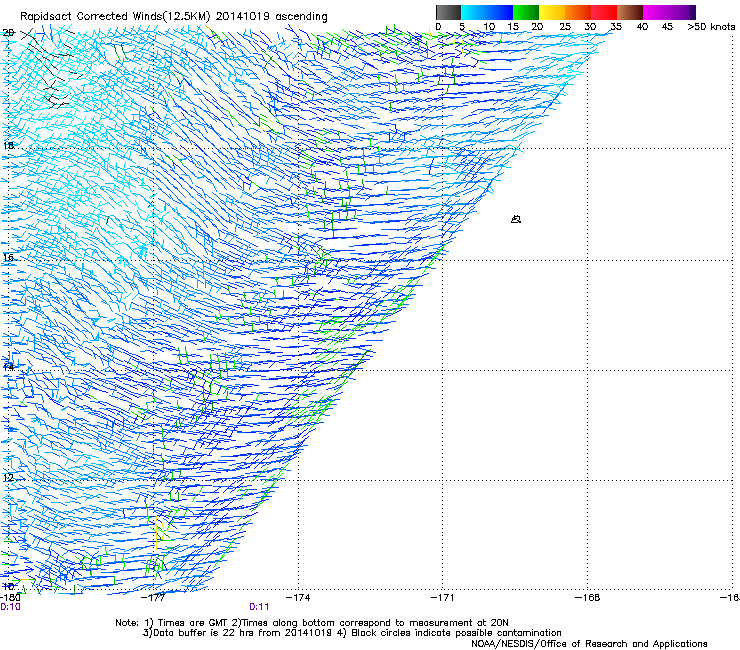Click the longitude axis label '-180'

pyautogui.click(x=10, y=598)
